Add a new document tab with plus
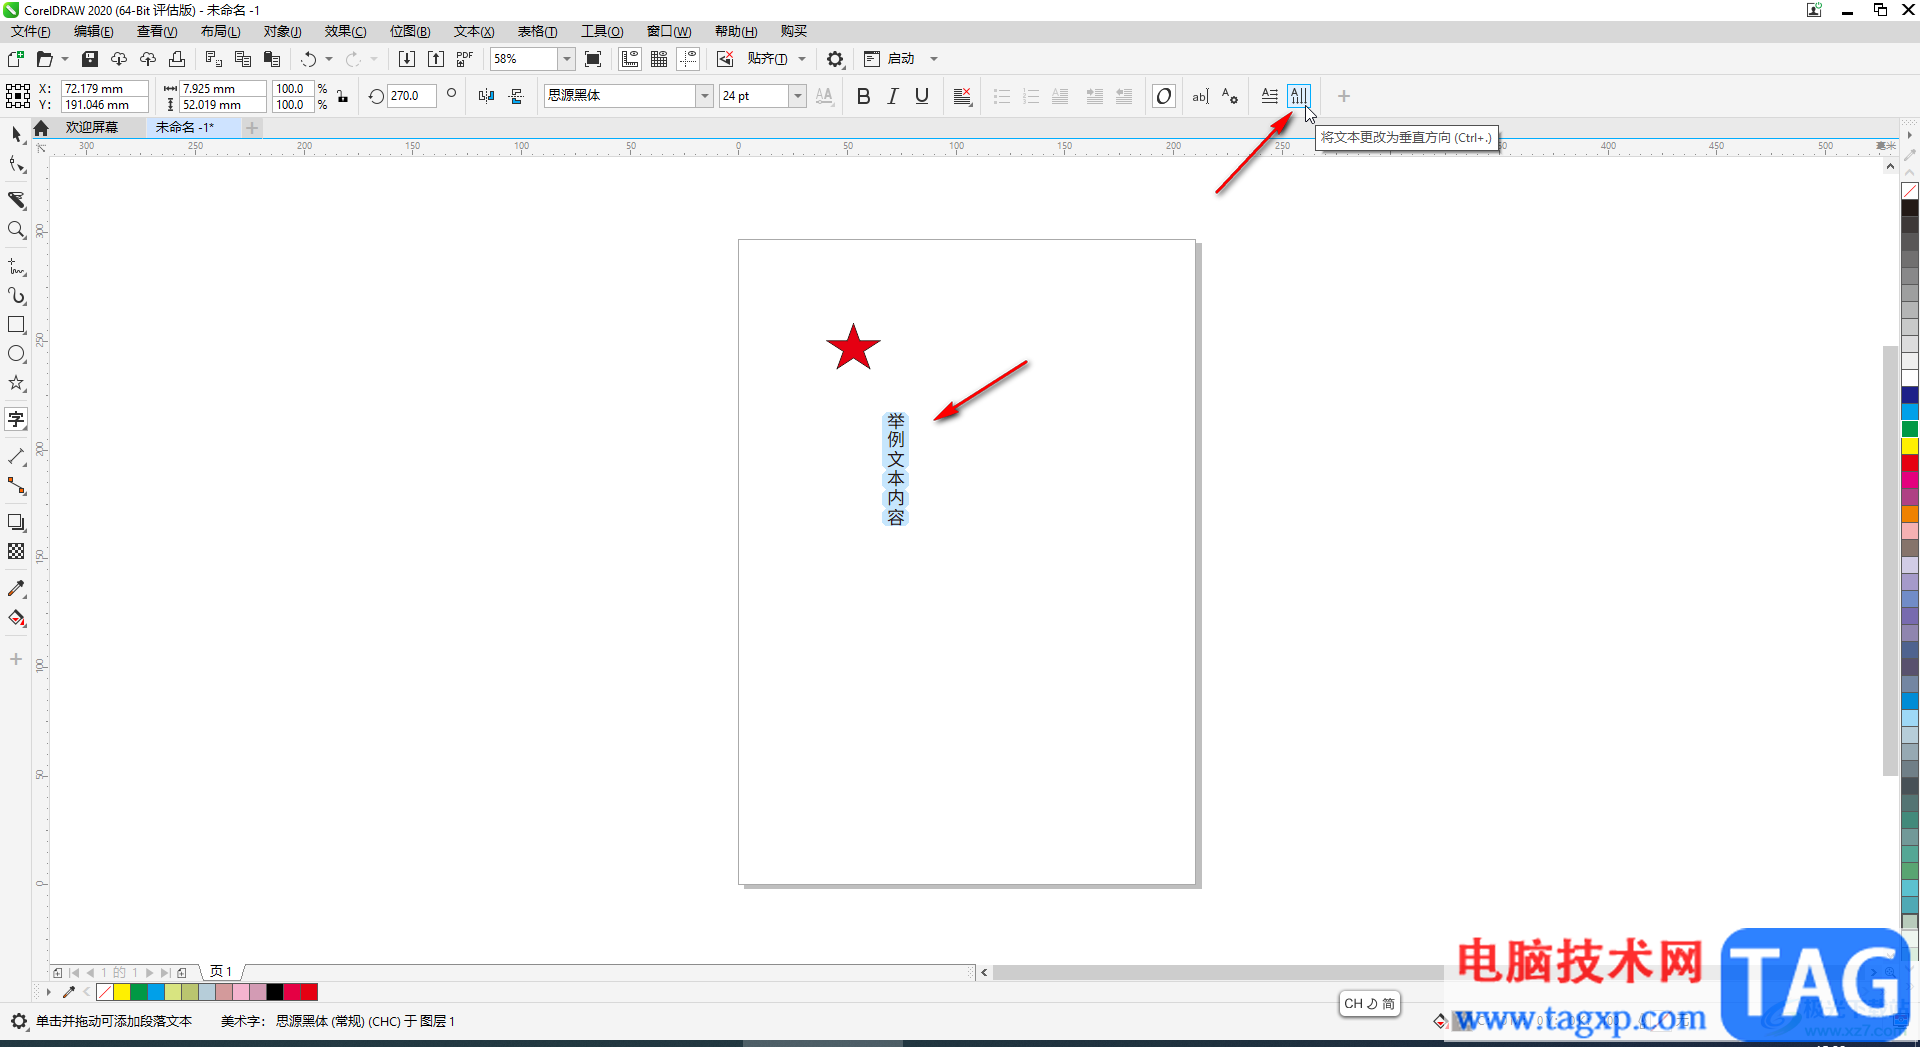 point(252,127)
